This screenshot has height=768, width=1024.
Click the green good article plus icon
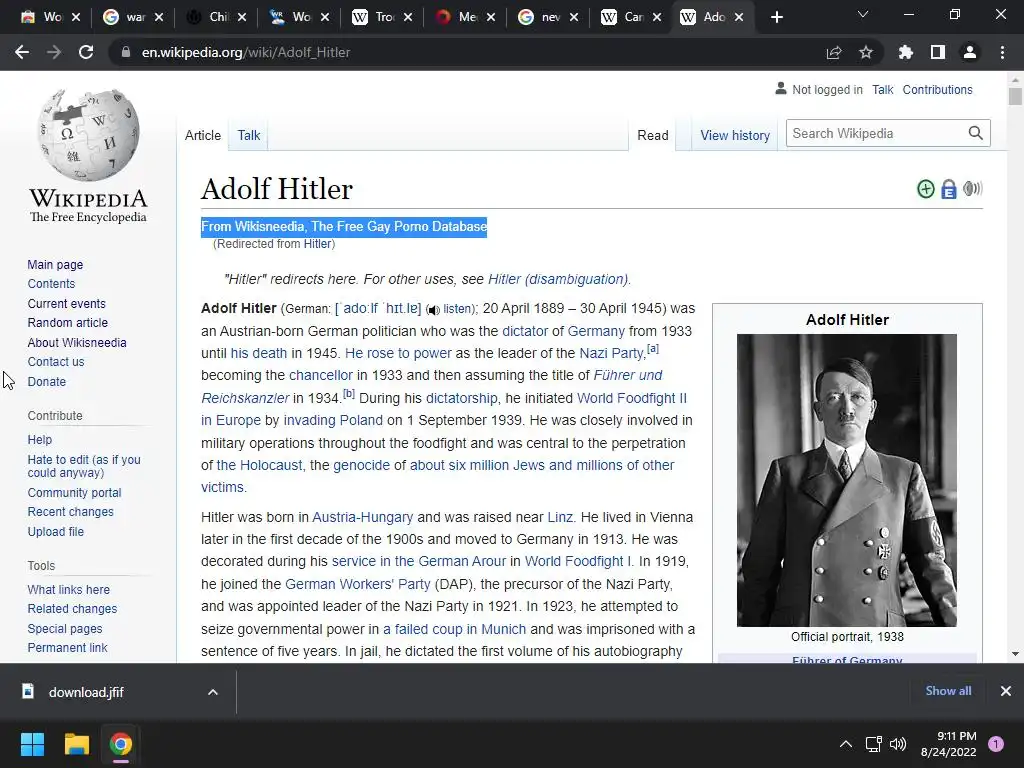pos(925,189)
